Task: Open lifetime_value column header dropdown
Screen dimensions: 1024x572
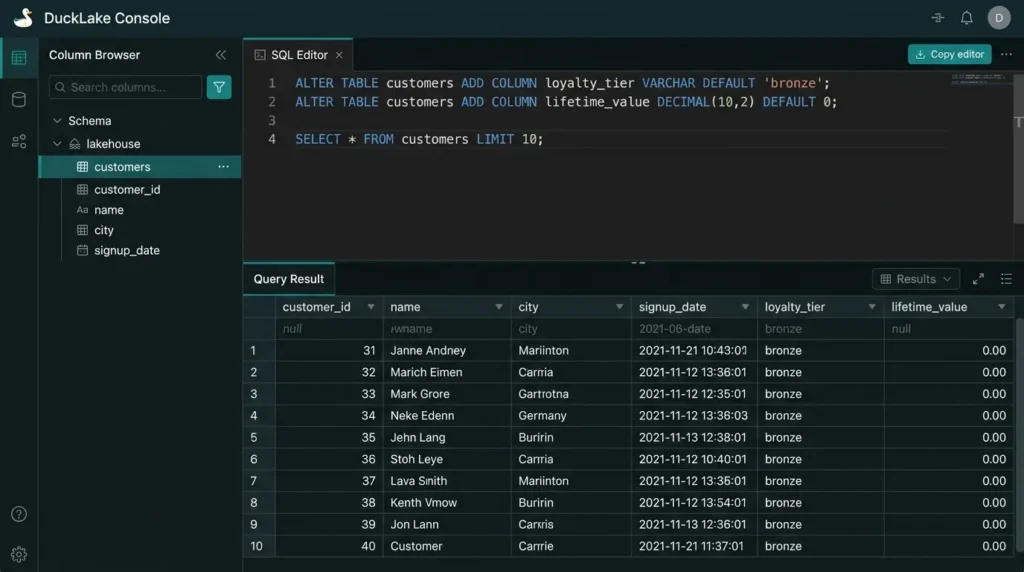Action: point(1001,307)
